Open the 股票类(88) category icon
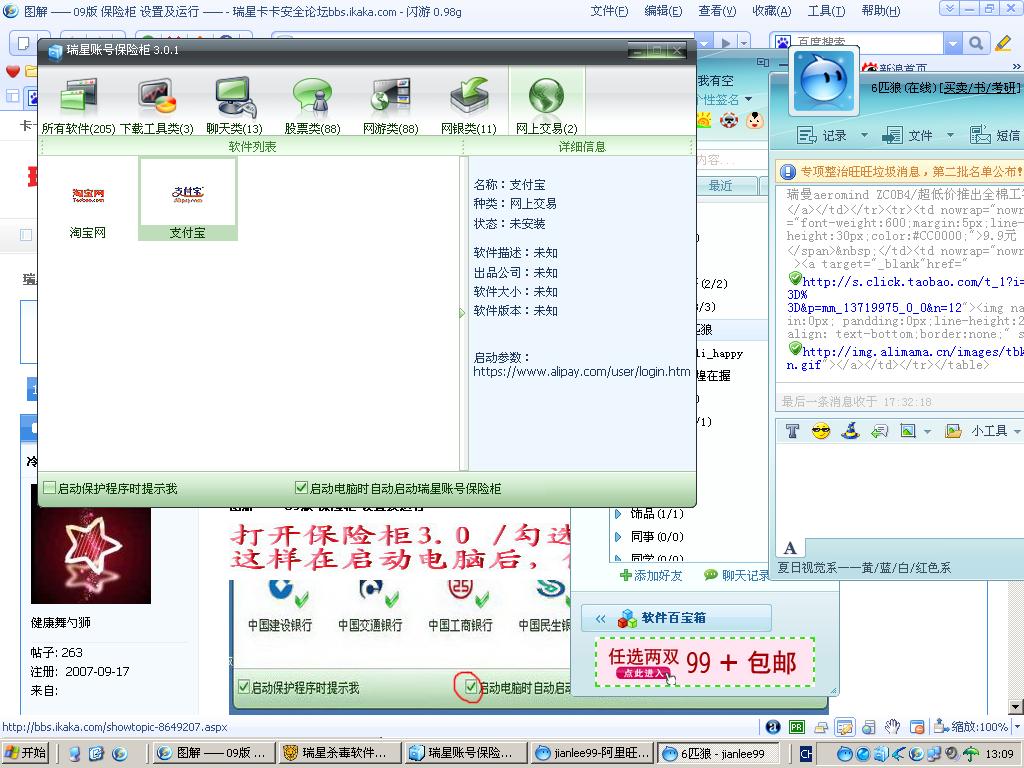This screenshot has height=768, width=1024. (x=312, y=104)
